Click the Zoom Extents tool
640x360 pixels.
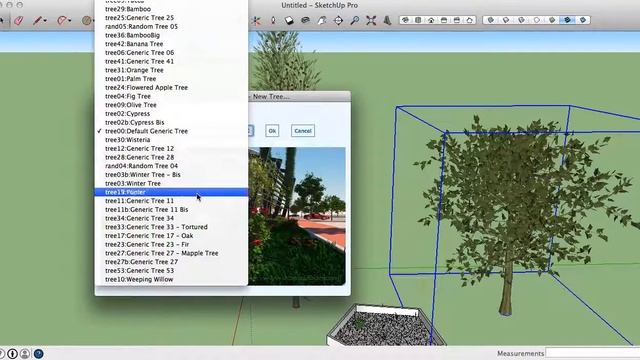[x=371, y=20]
